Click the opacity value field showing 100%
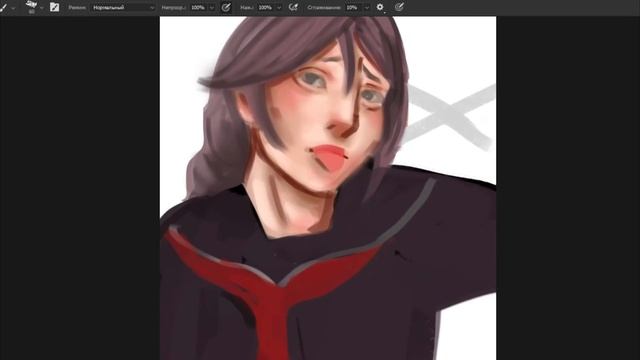The height and width of the screenshot is (360, 640). point(198,7)
